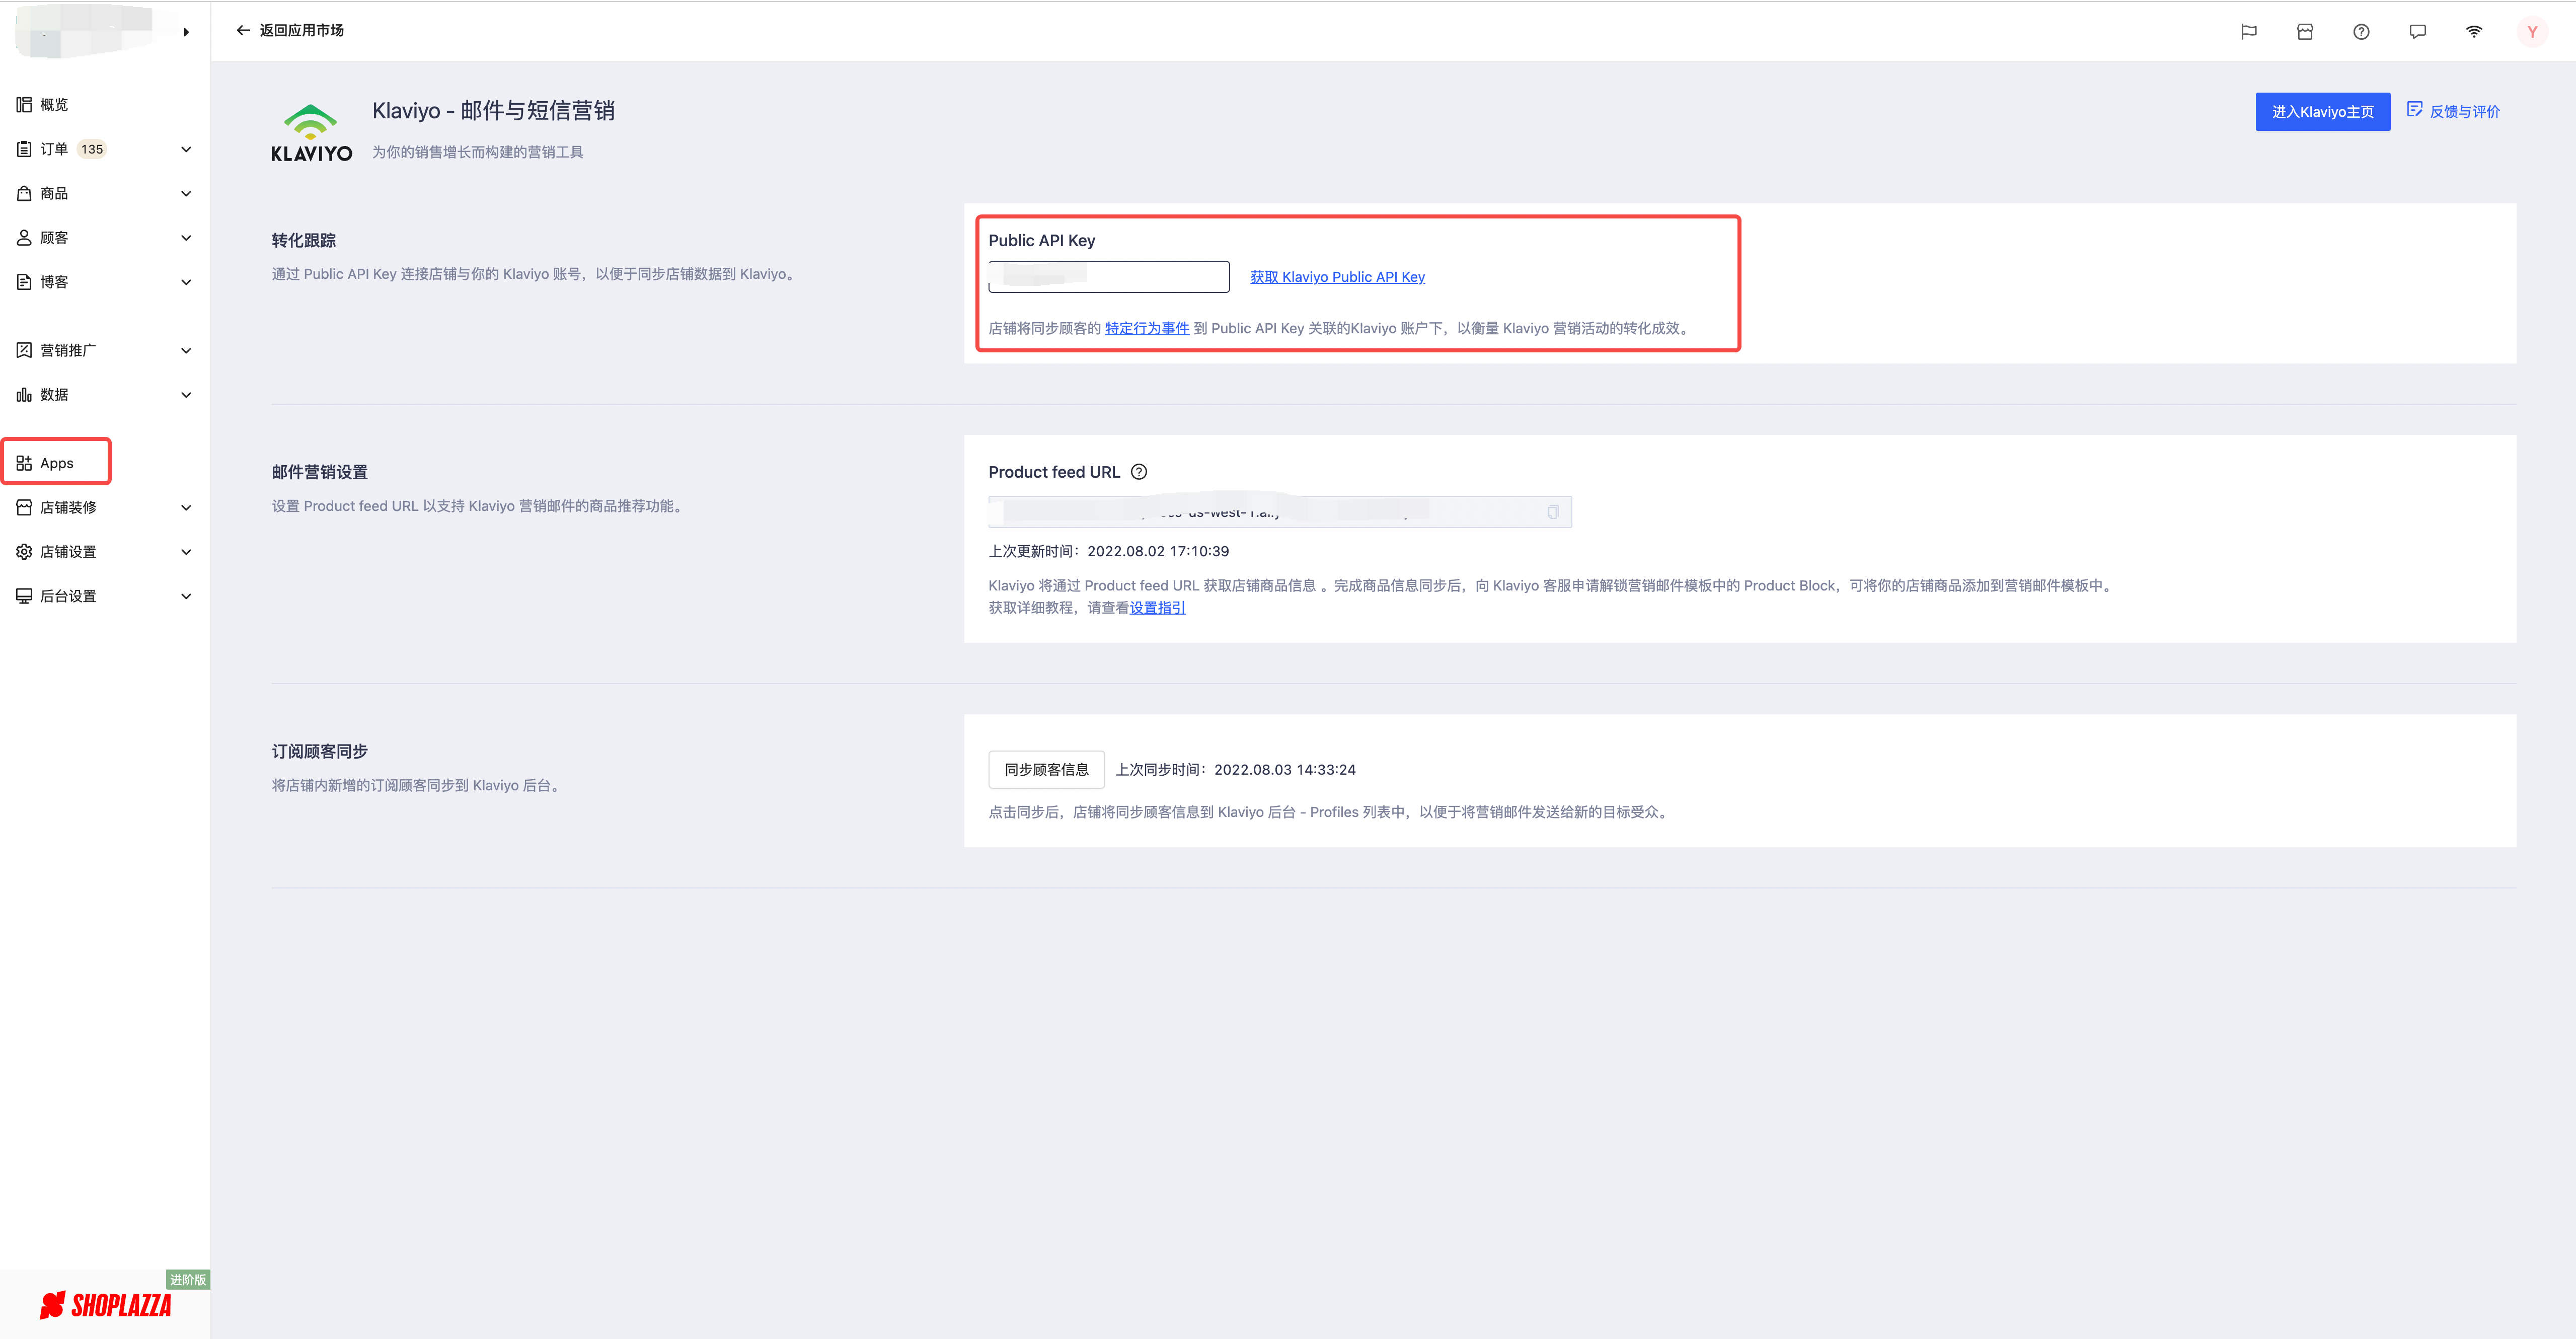Click the Shoplazza logo
This screenshot has width=2576, height=1339.
105,1305
